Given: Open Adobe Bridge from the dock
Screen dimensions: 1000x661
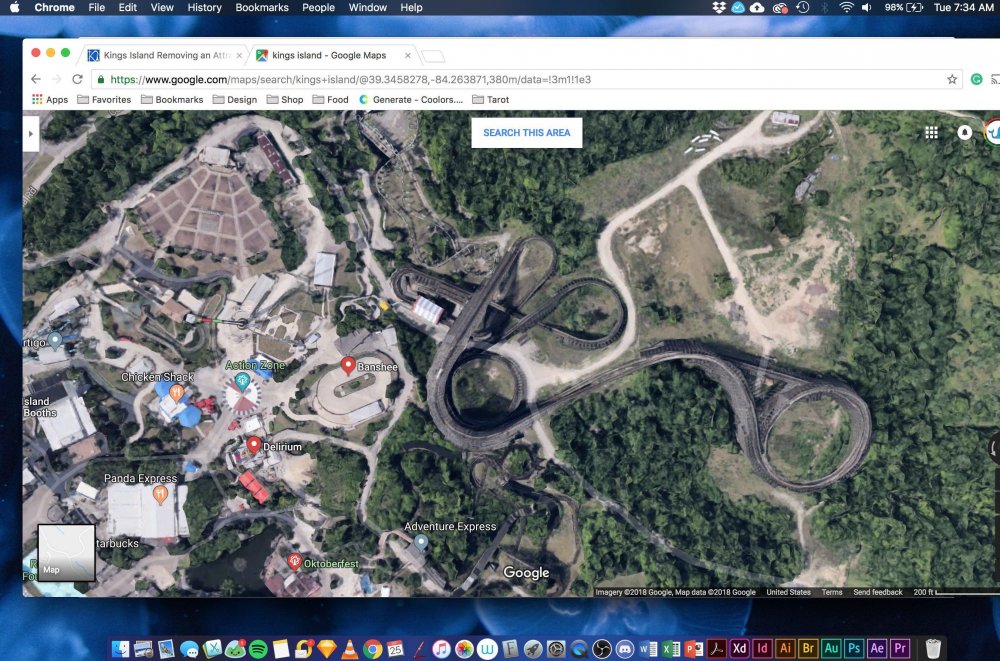Looking at the screenshot, I should click(808, 649).
